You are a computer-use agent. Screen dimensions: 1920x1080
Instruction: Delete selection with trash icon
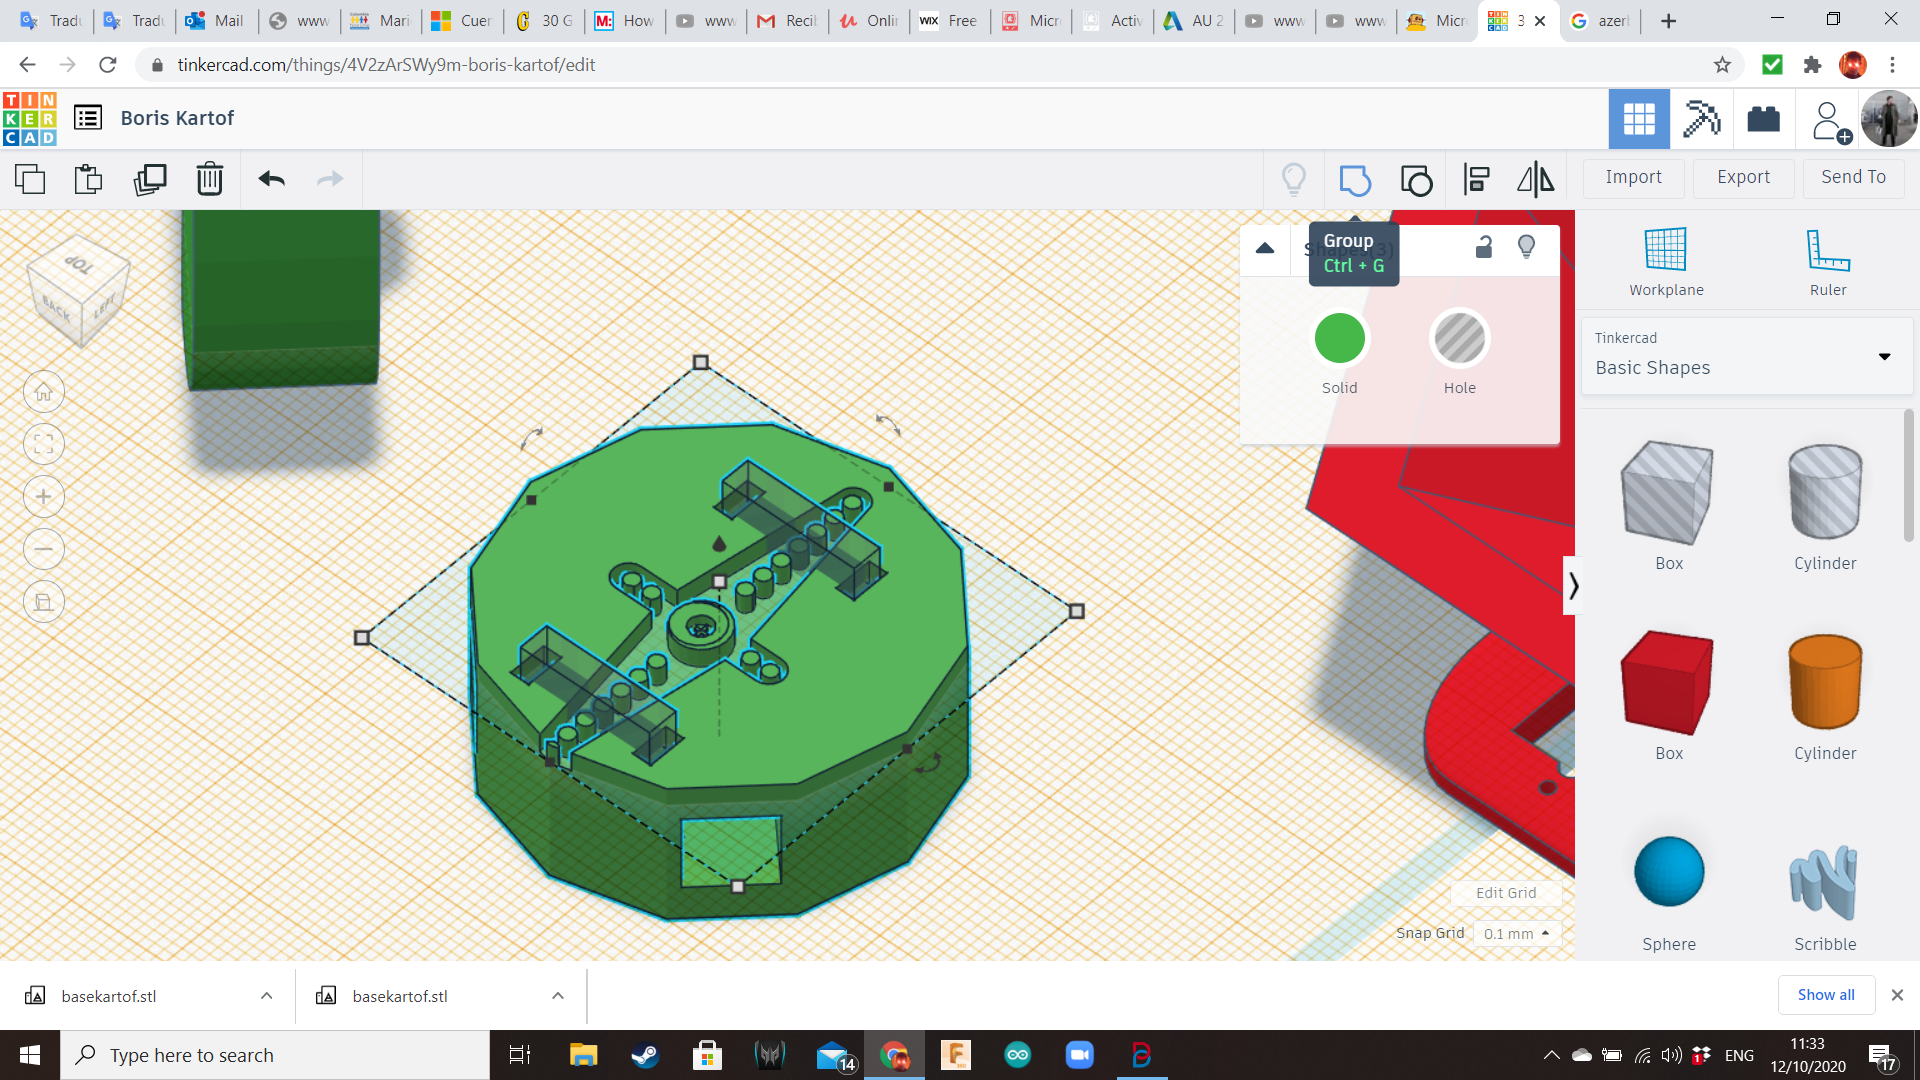coord(209,180)
